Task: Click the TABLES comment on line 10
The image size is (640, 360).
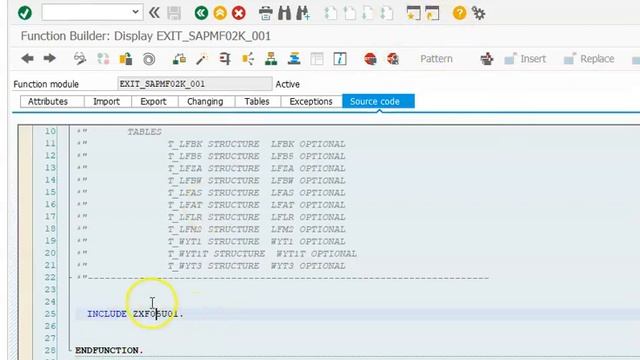Action: [144, 132]
